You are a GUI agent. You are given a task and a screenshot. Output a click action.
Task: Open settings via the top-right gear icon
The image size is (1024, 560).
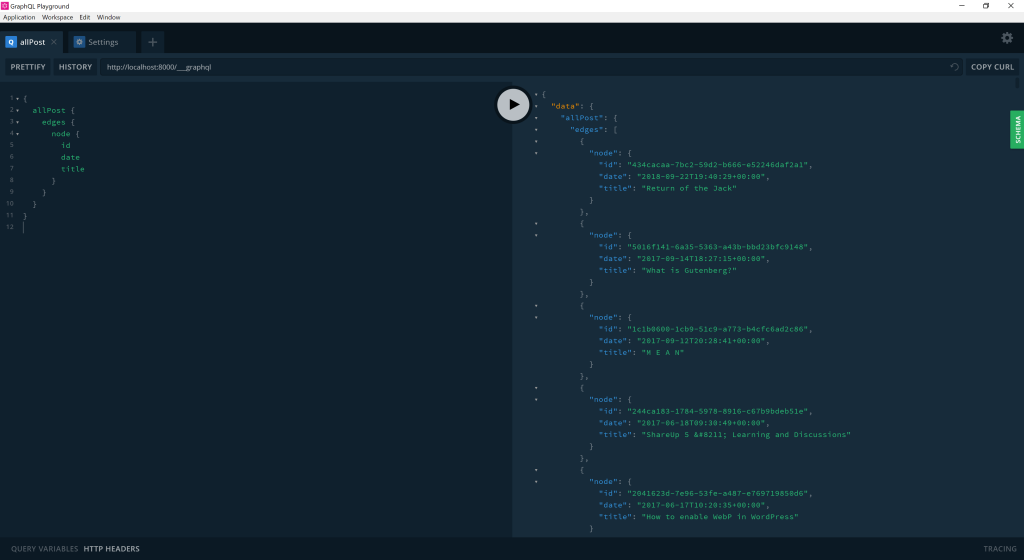(x=1006, y=38)
